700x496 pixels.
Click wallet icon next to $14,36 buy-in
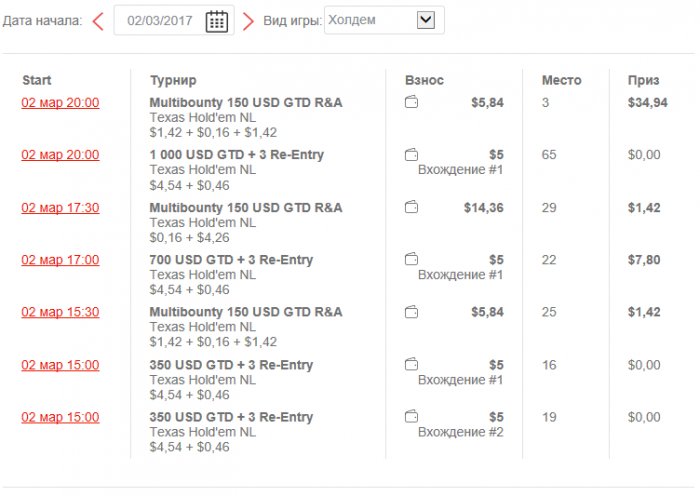[x=411, y=207]
